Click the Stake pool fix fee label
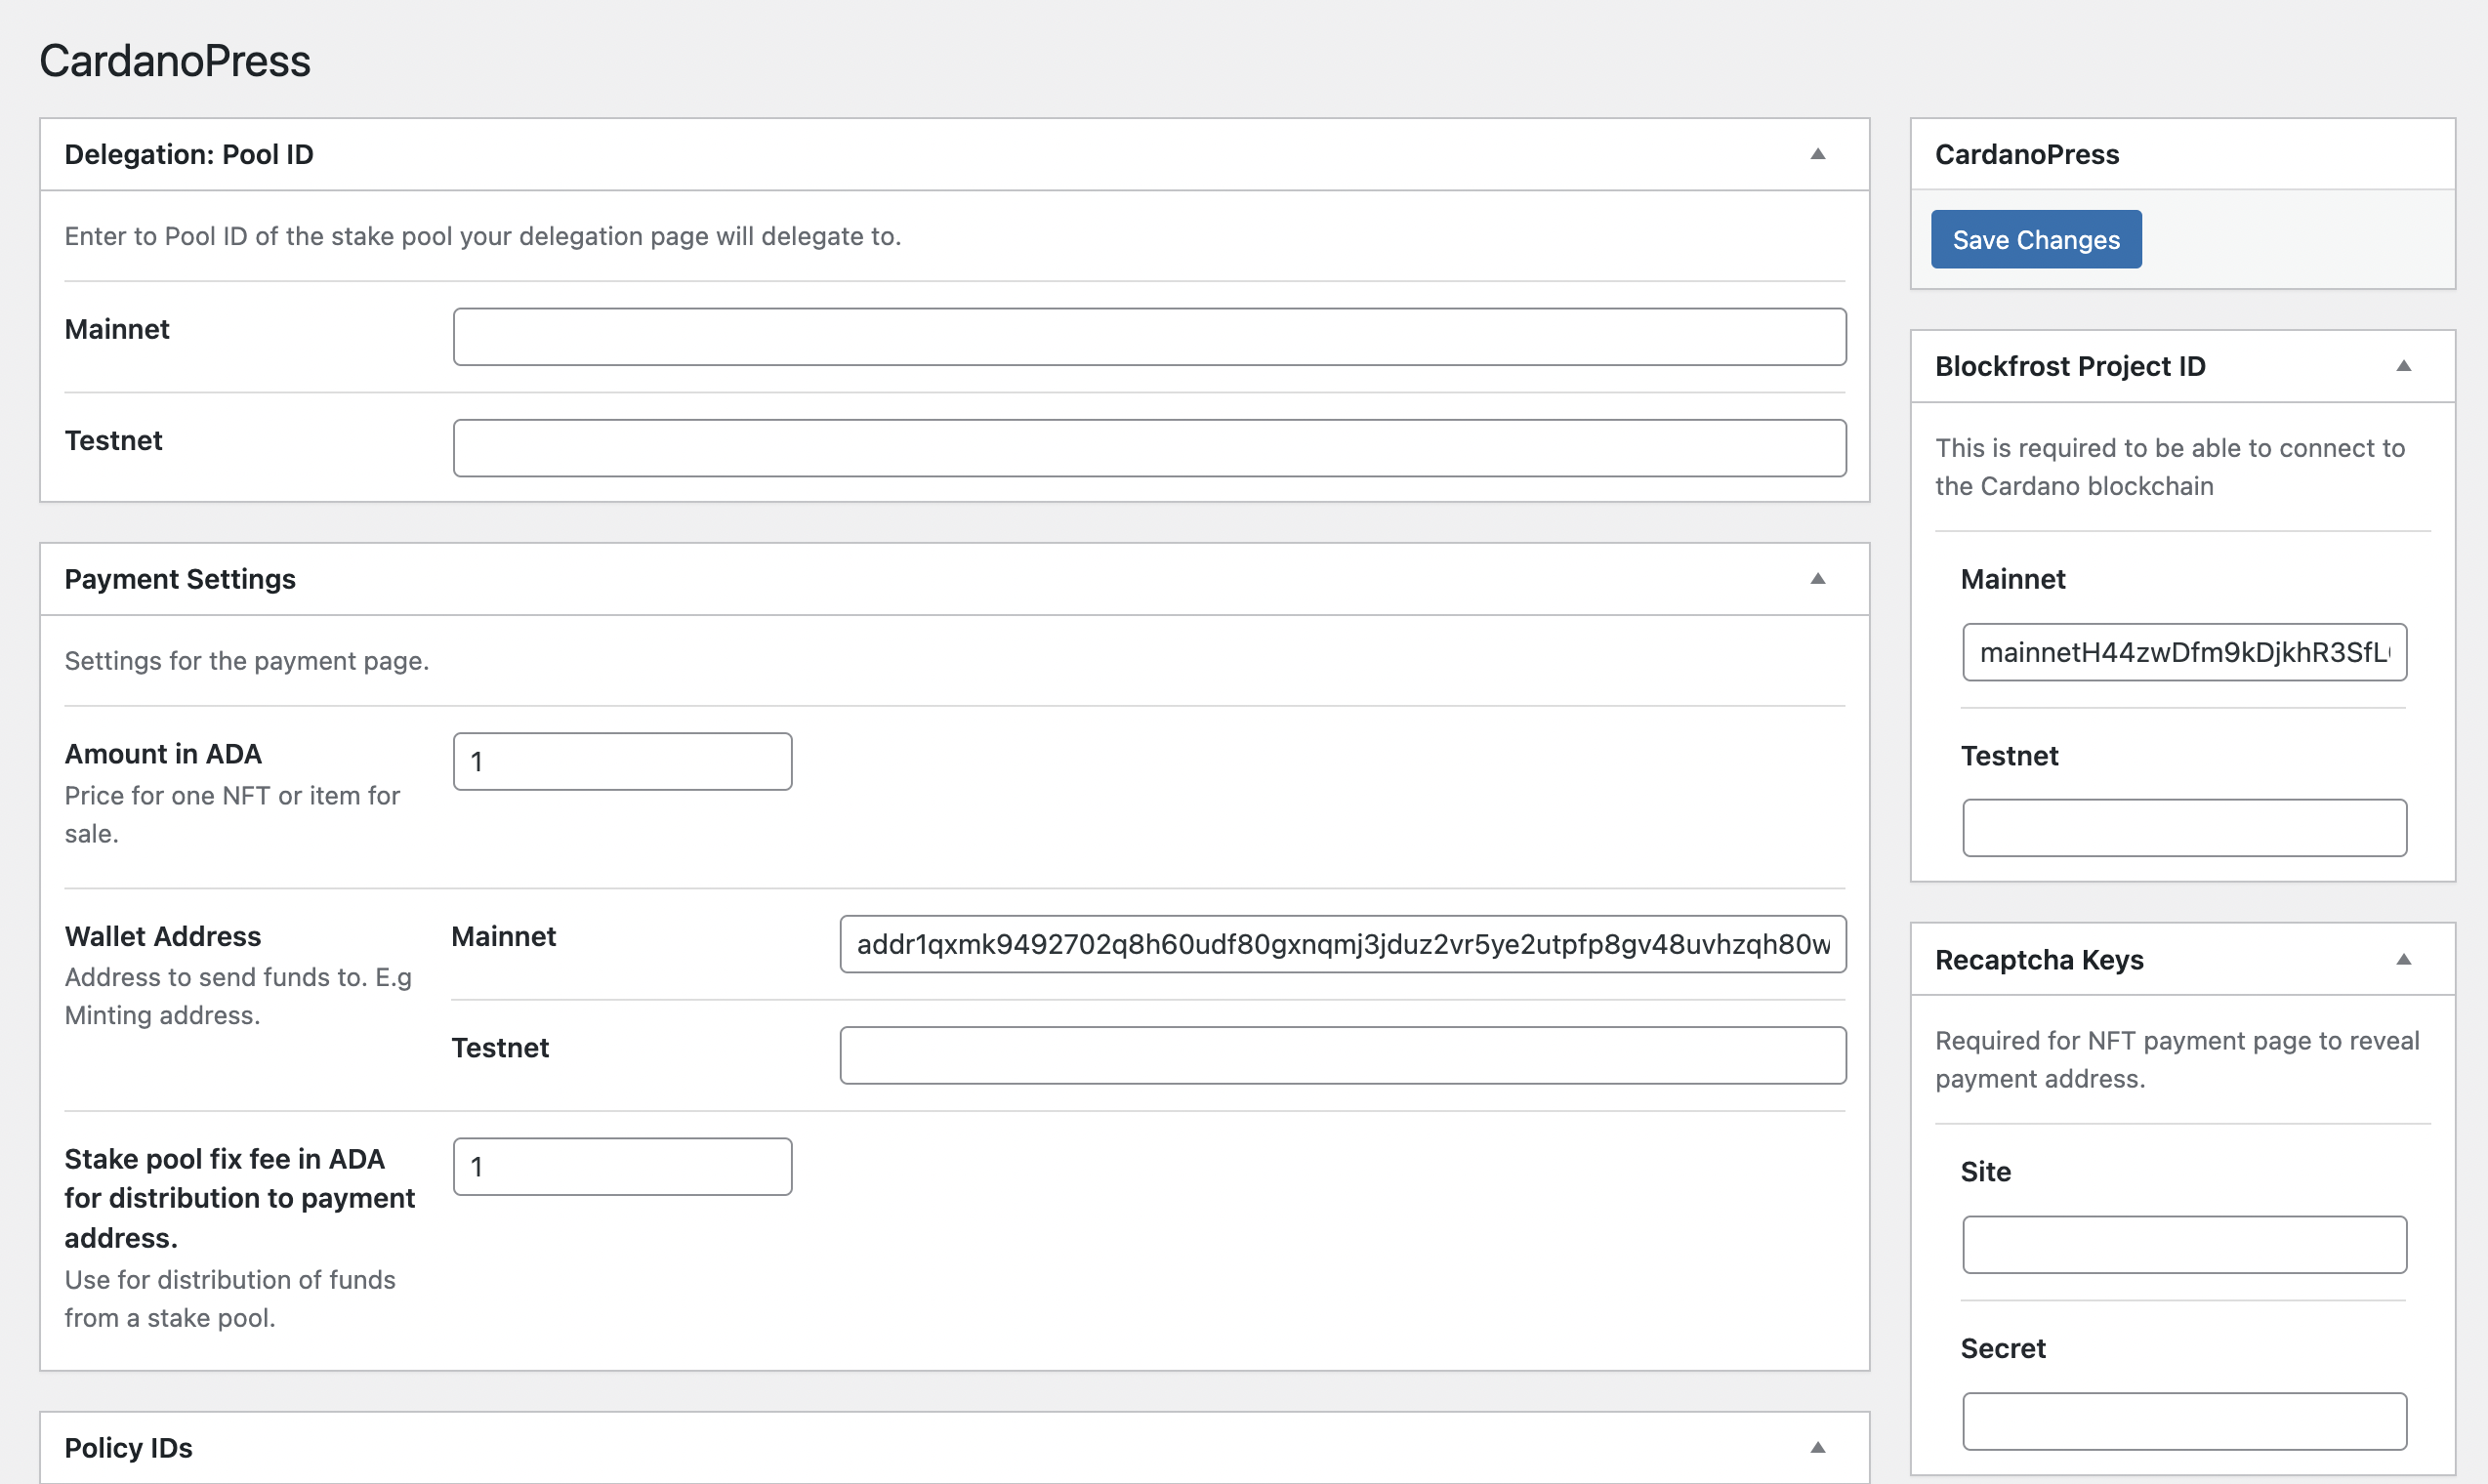 click(240, 1198)
